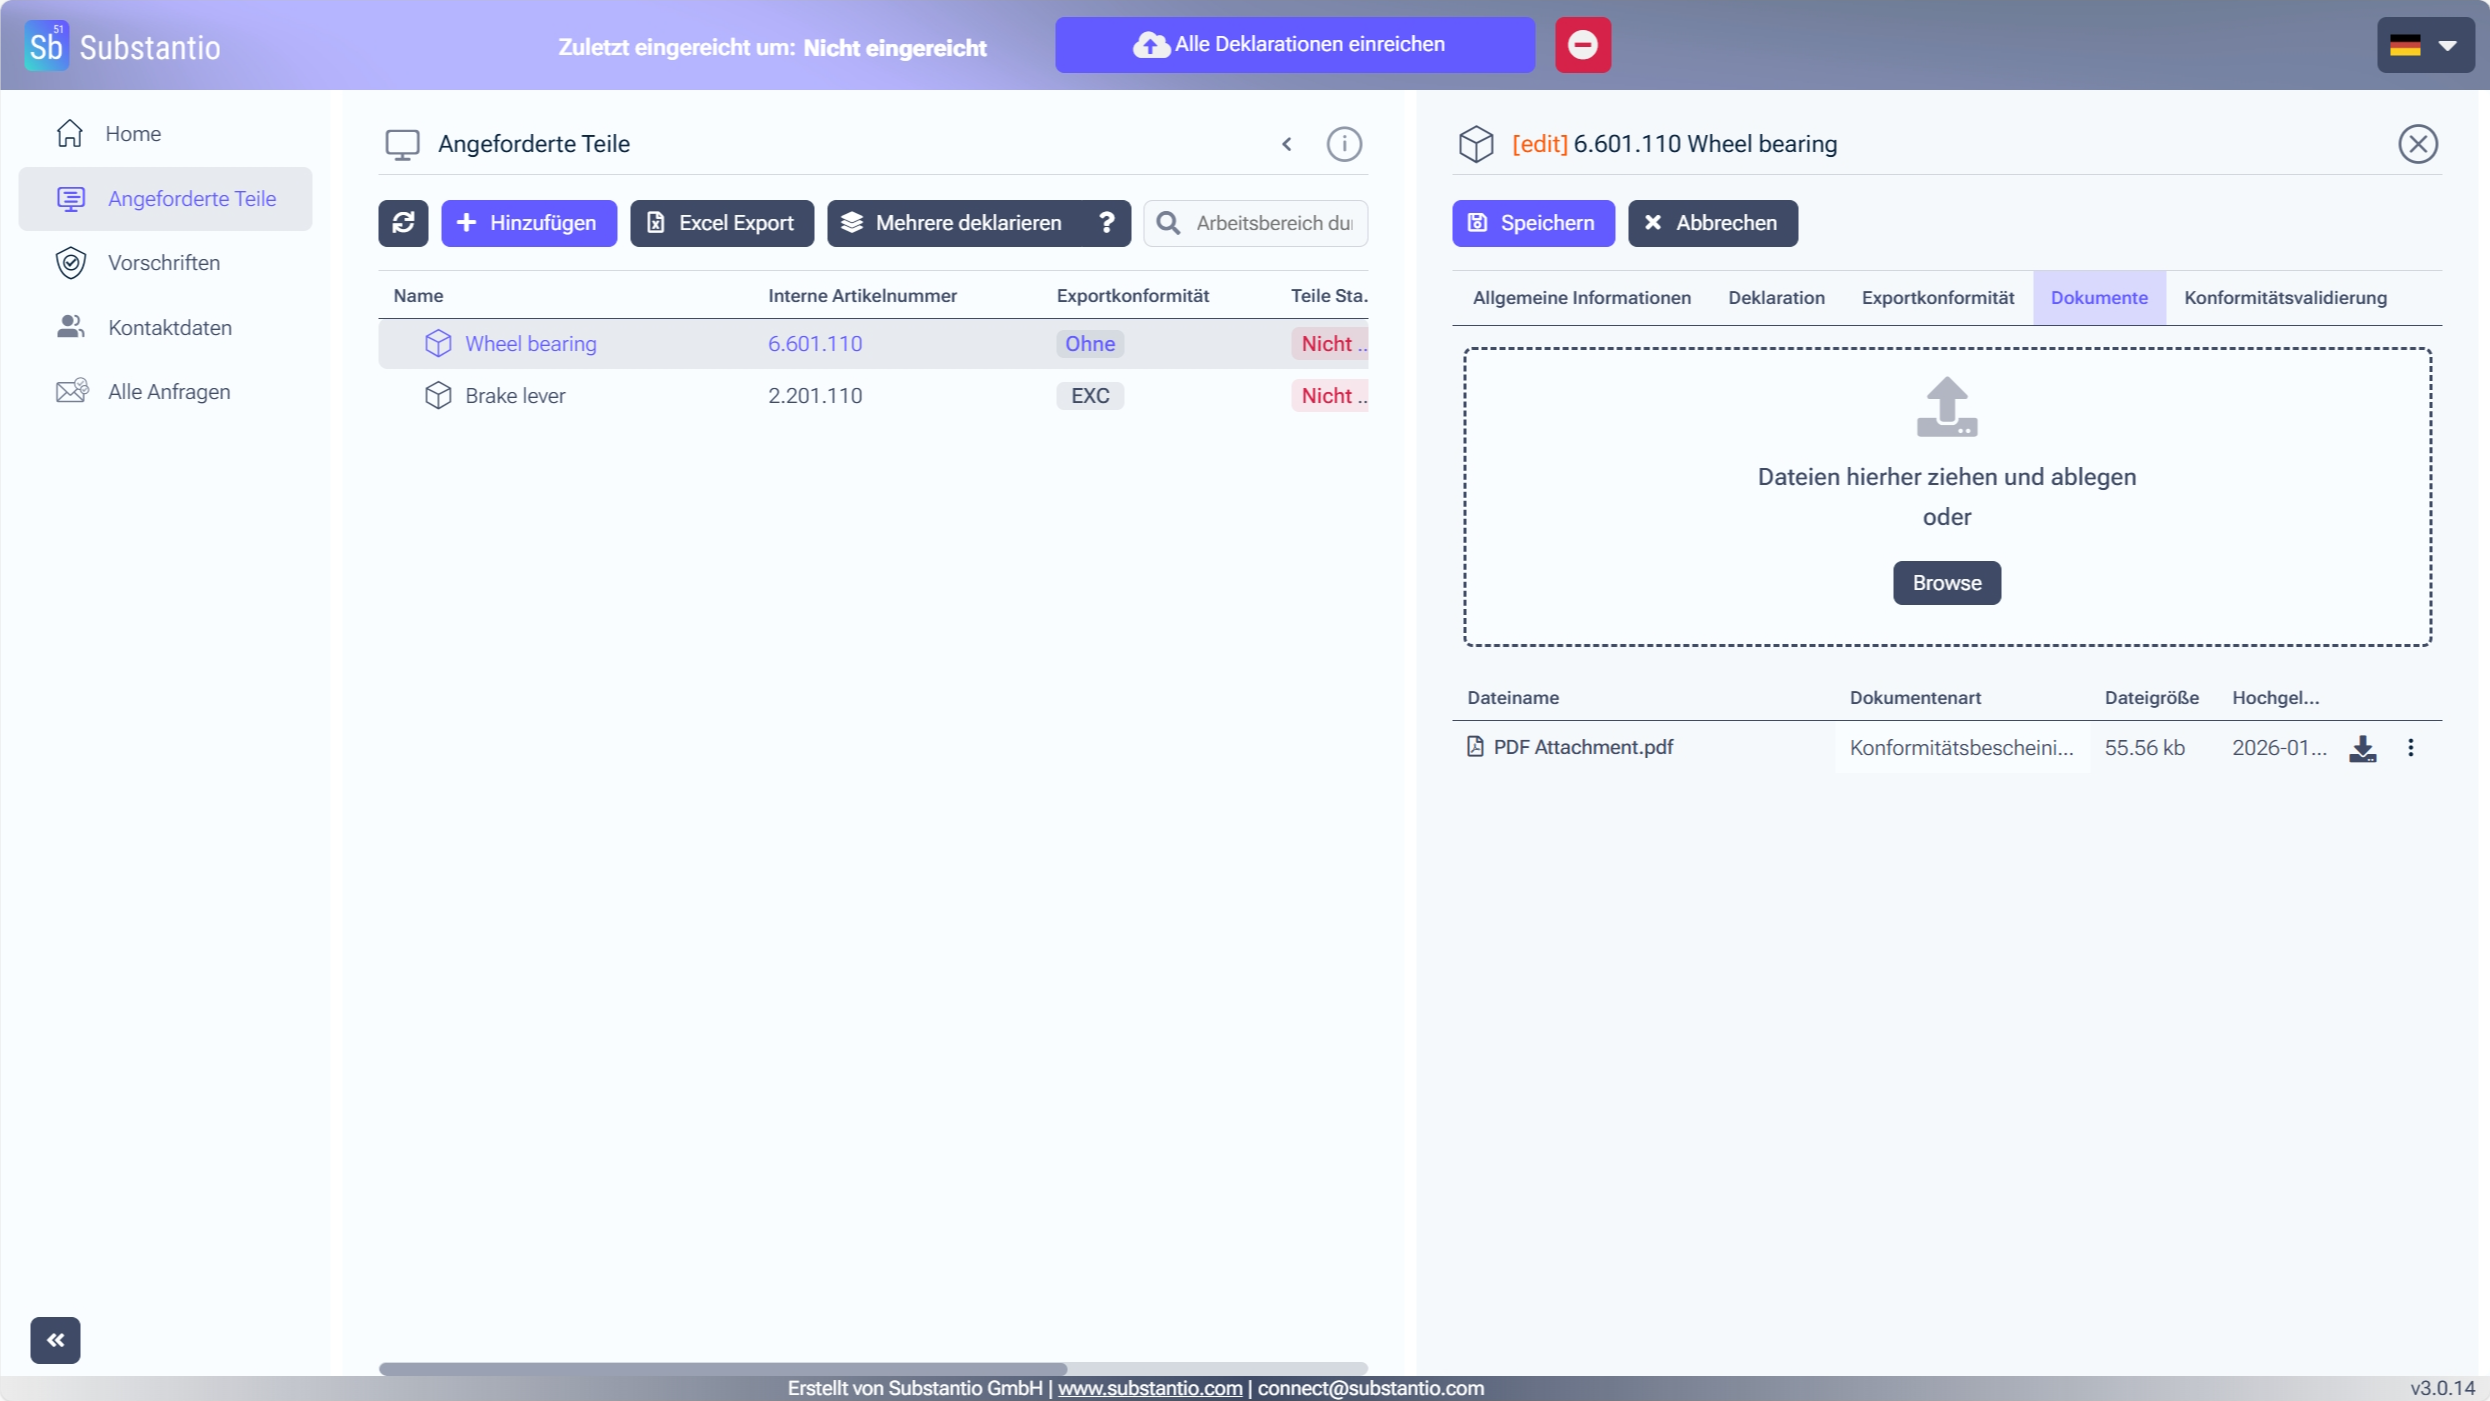
Task: Open the language flag dropdown
Action: [x=2424, y=45]
